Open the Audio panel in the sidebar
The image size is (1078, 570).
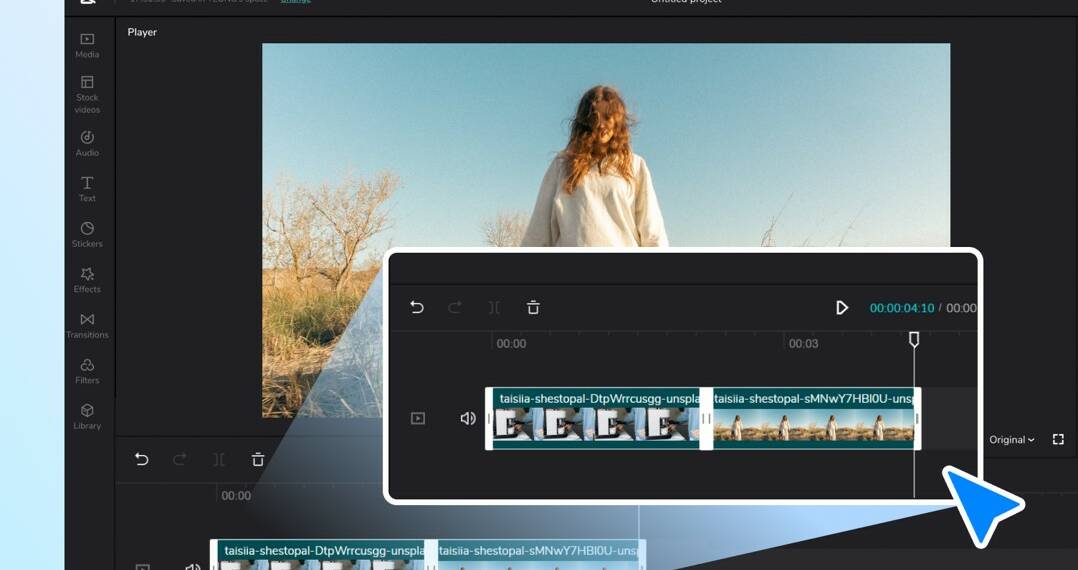click(x=87, y=144)
